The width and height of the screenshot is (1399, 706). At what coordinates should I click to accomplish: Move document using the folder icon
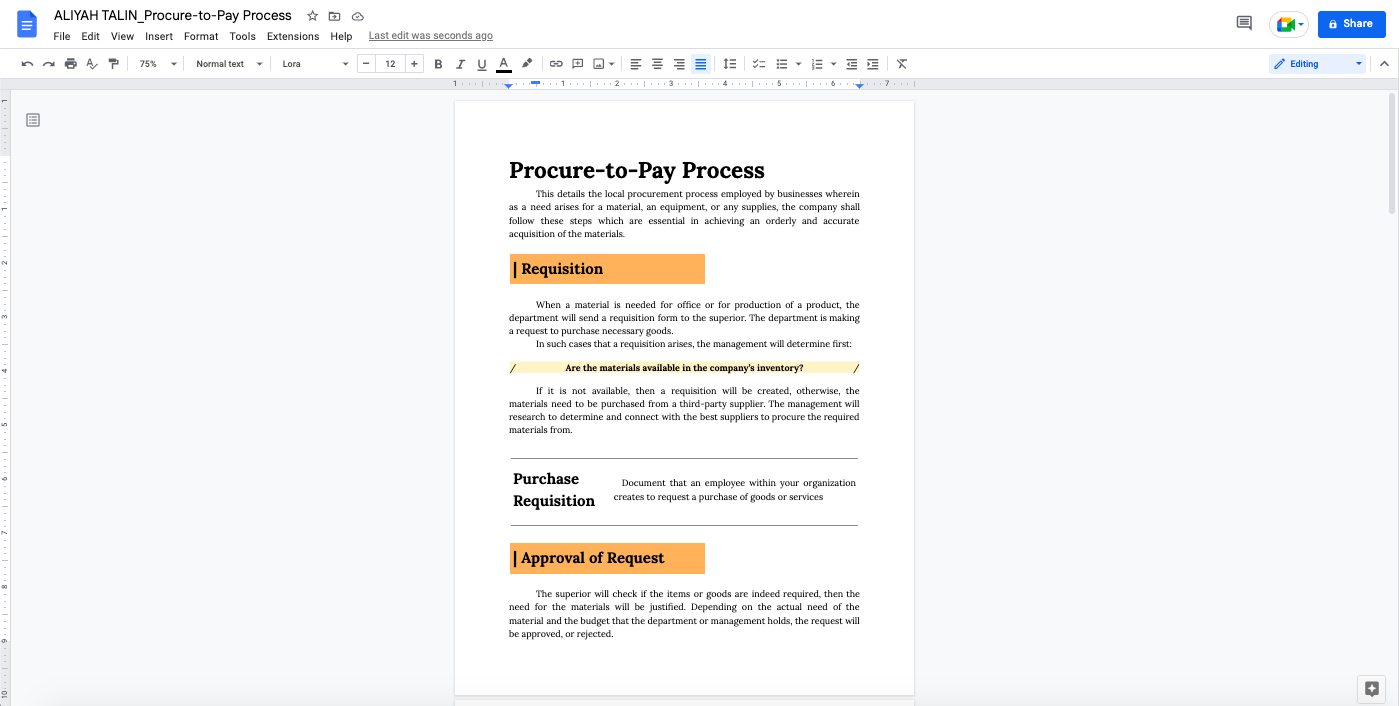pos(335,16)
